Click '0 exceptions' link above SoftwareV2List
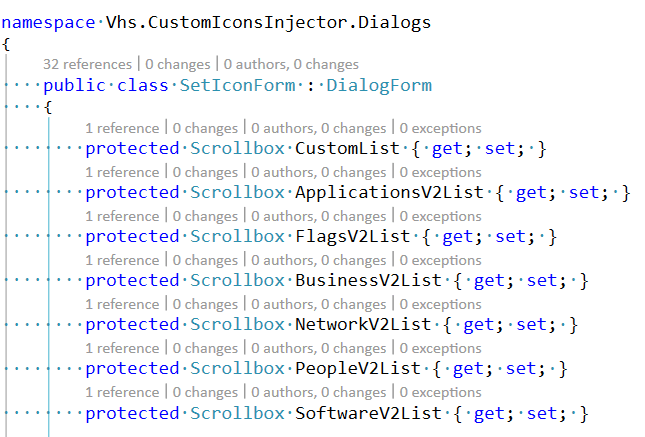 click(x=441, y=392)
